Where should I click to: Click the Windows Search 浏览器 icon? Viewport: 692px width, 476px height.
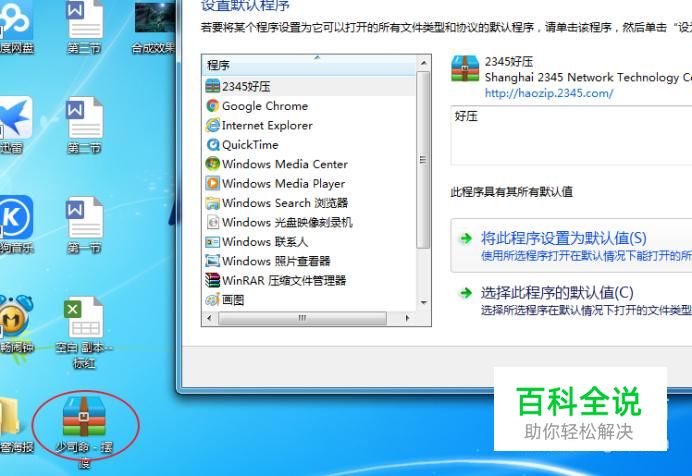213,202
